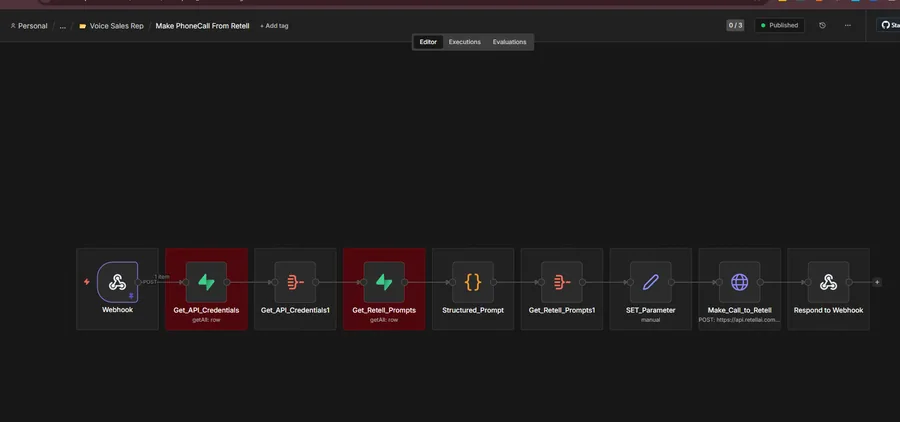Click the SET_Parameter node label
The width and height of the screenshot is (900, 422).
click(x=650, y=310)
